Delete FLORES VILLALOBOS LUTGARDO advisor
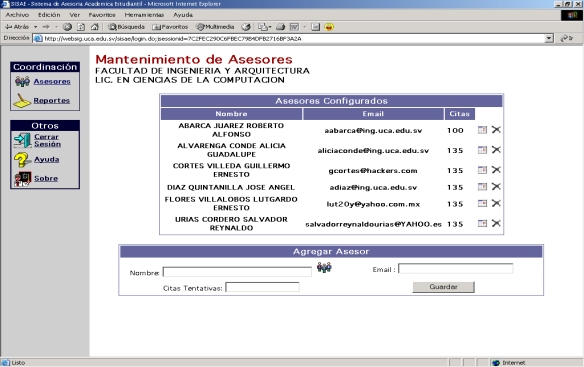 click(x=496, y=203)
